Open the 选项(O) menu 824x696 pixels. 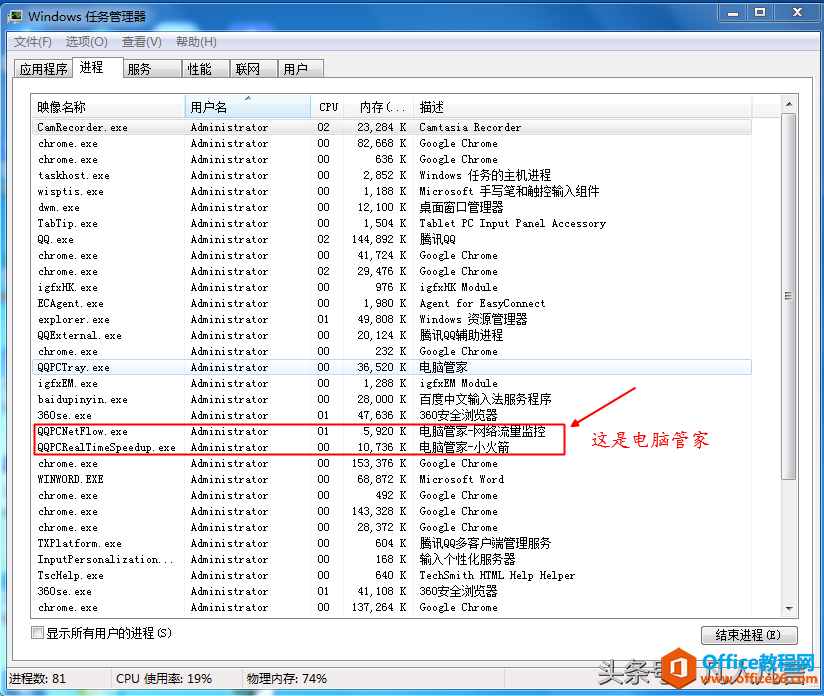(x=87, y=42)
